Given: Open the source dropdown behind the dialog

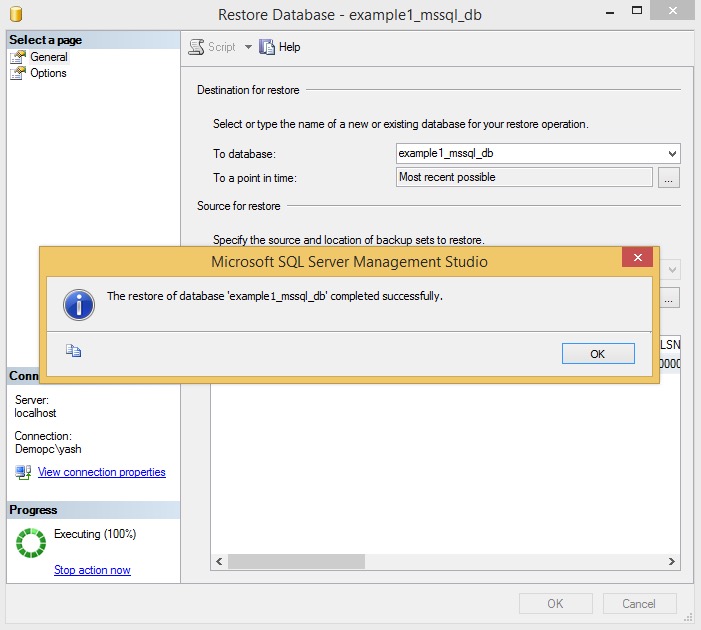Looking at the screenshot, I should pos(671,270).
